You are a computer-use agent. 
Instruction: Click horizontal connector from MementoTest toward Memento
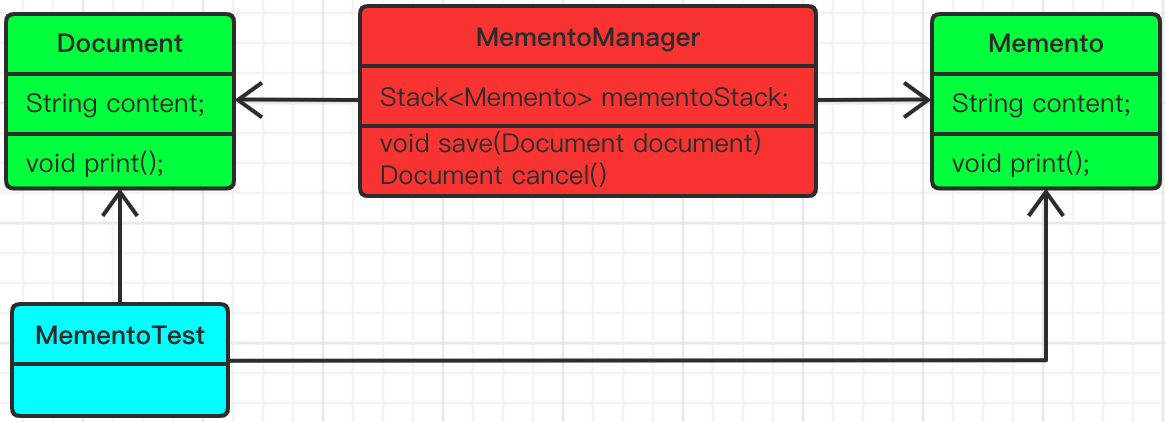click(x=640, y=360)
